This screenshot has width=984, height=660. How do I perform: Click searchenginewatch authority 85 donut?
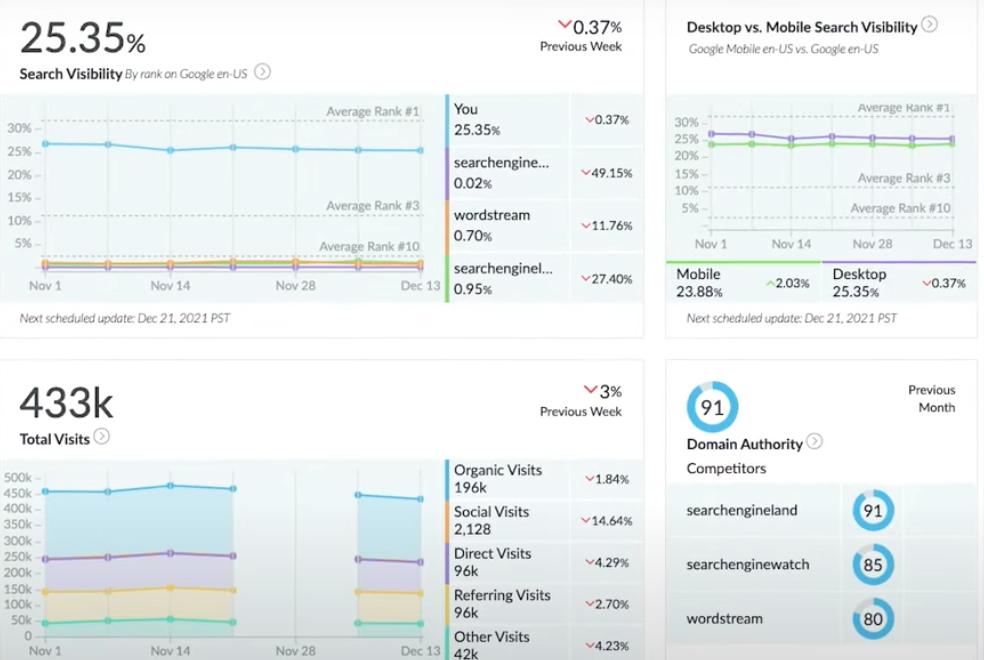pyautogui.click(x=873, y=565)
